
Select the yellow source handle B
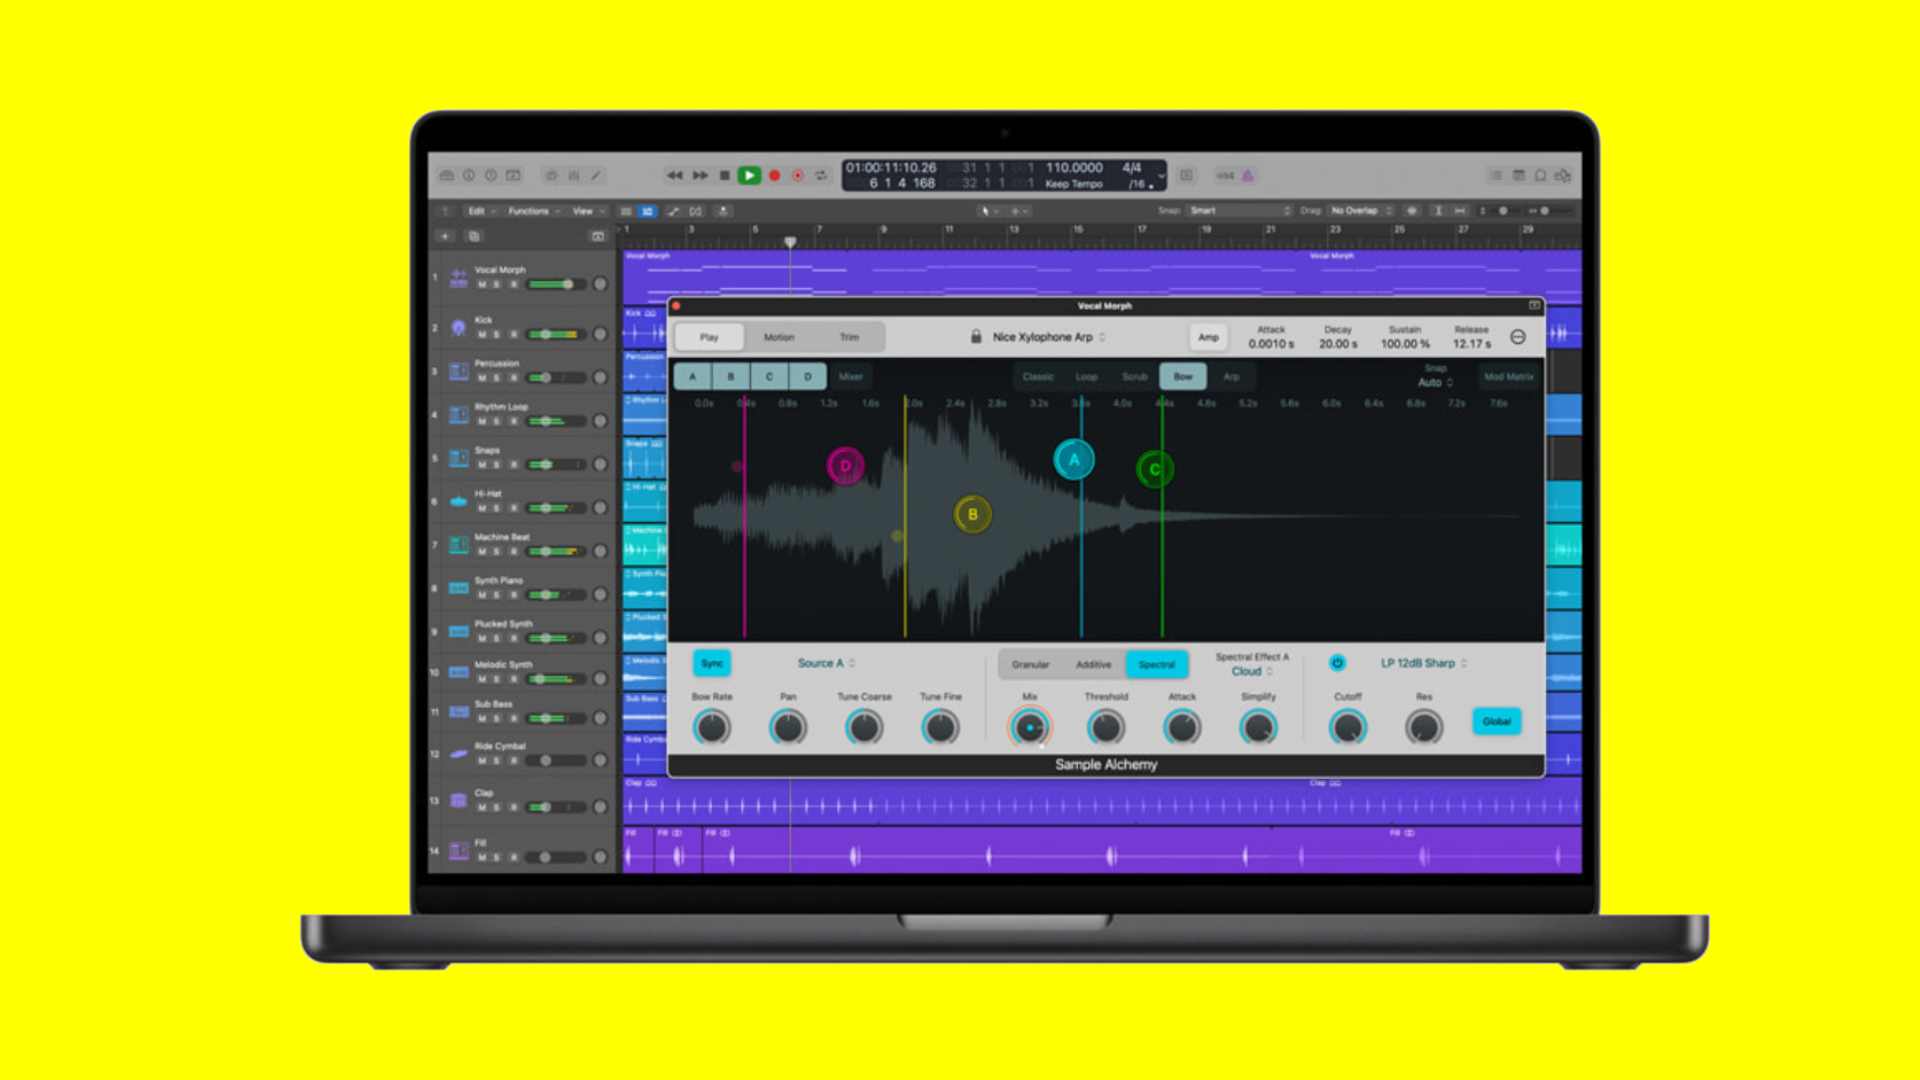973,515
